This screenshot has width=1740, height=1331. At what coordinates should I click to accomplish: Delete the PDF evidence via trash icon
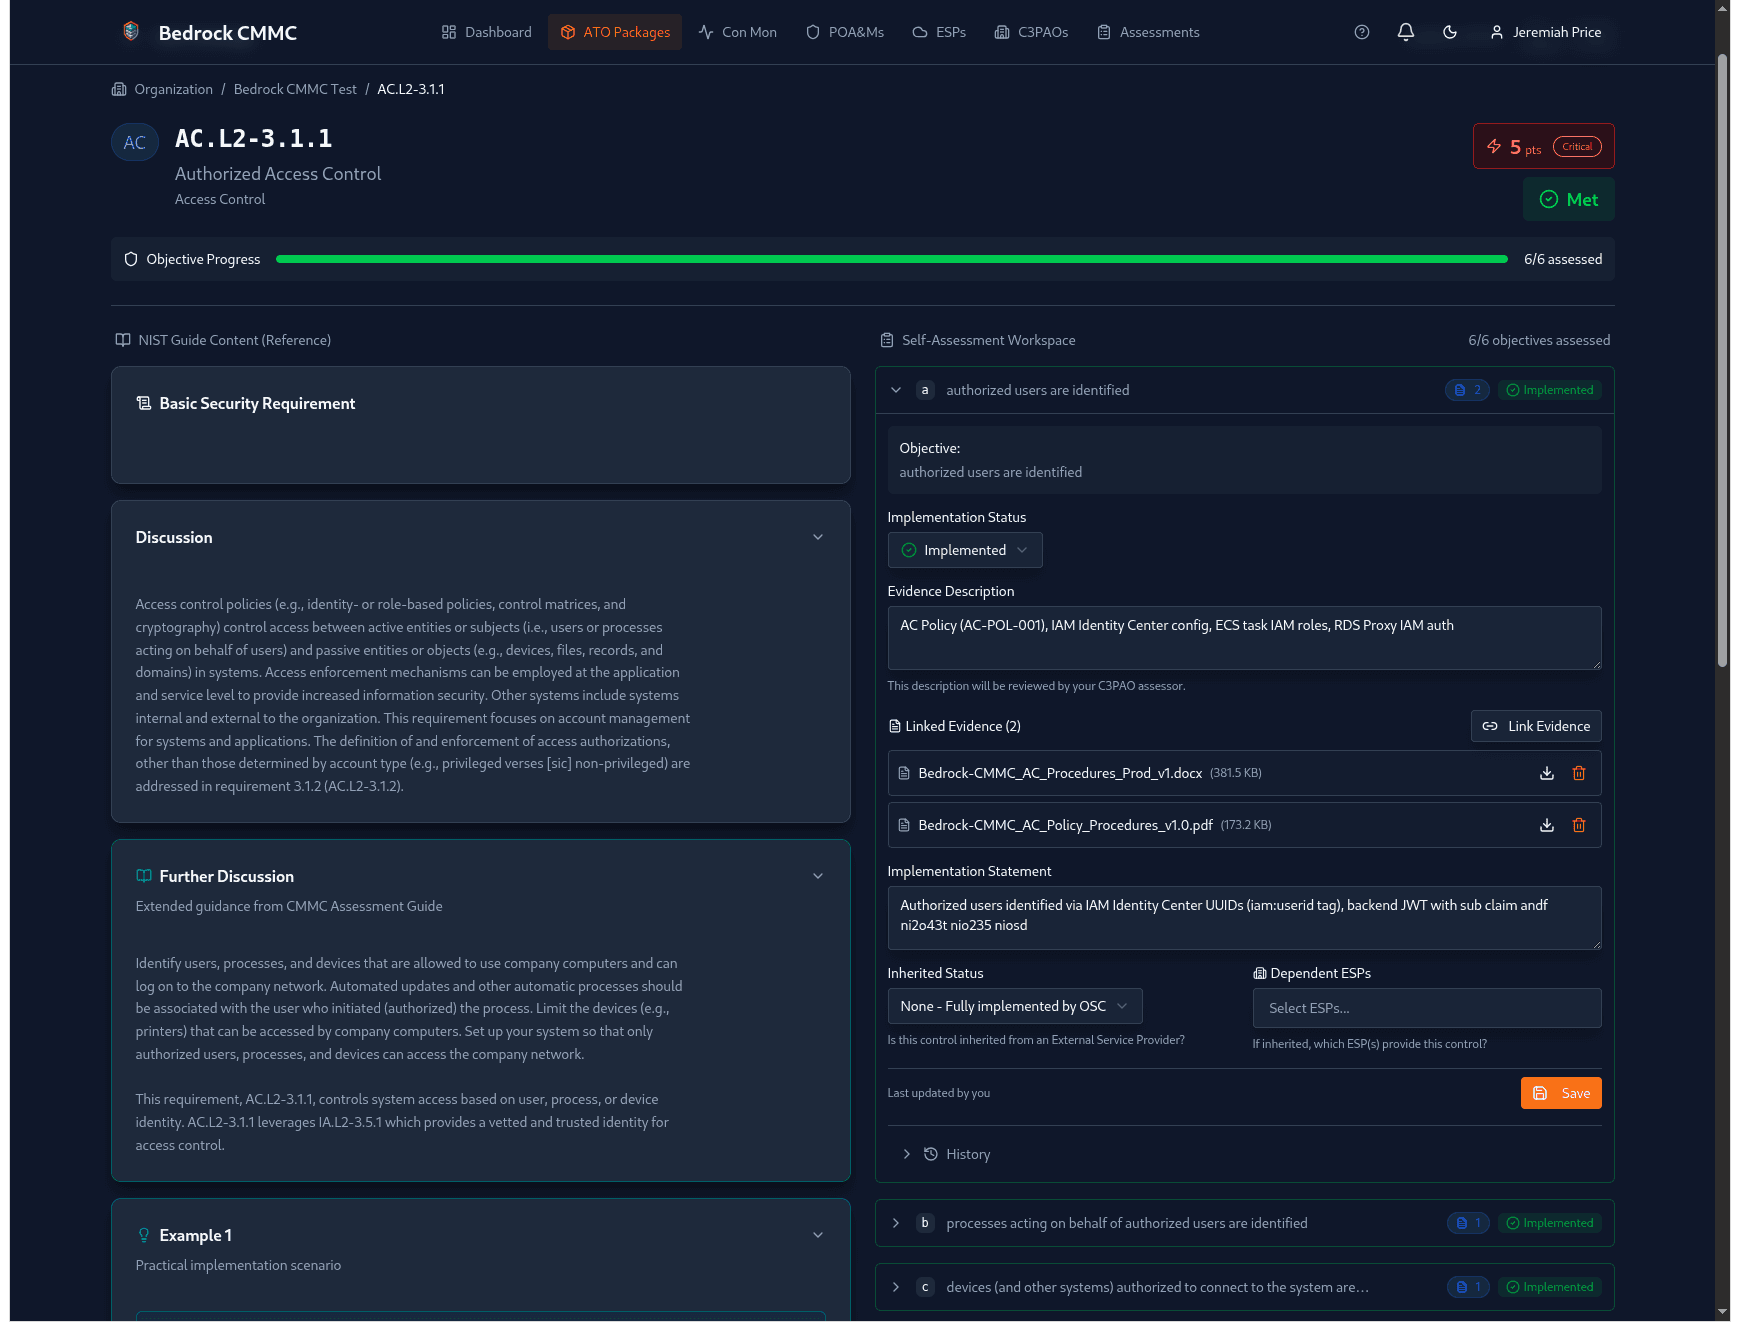1579,825
